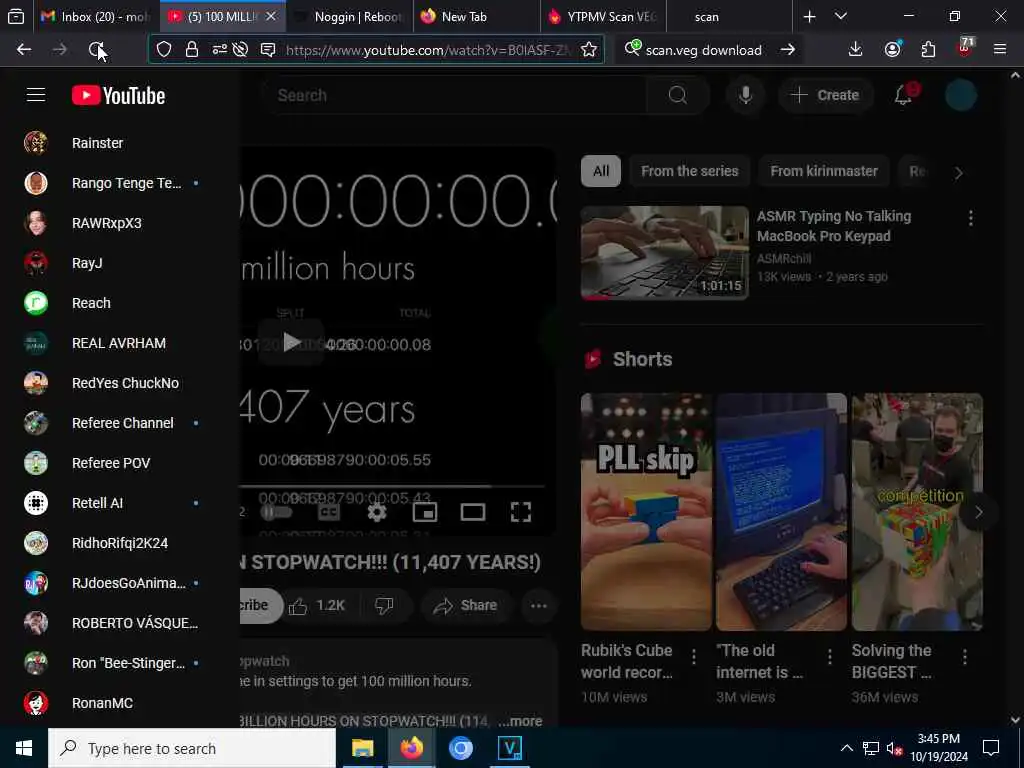Image resolution: width=1024 pixels, height=768 pixels.
Task: Show hidden system tray icons
Action: 846,748
